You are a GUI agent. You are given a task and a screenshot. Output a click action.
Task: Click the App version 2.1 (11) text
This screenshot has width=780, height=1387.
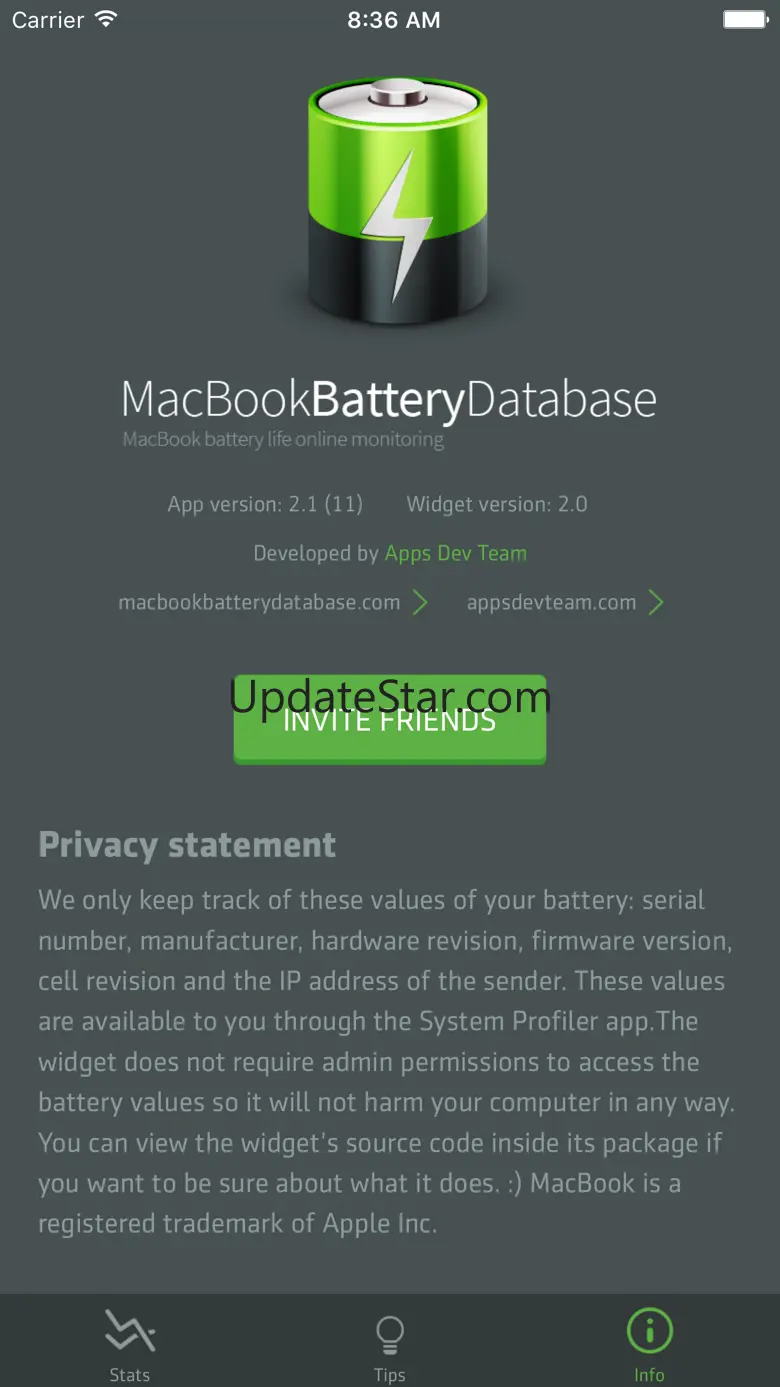[265, 504]
